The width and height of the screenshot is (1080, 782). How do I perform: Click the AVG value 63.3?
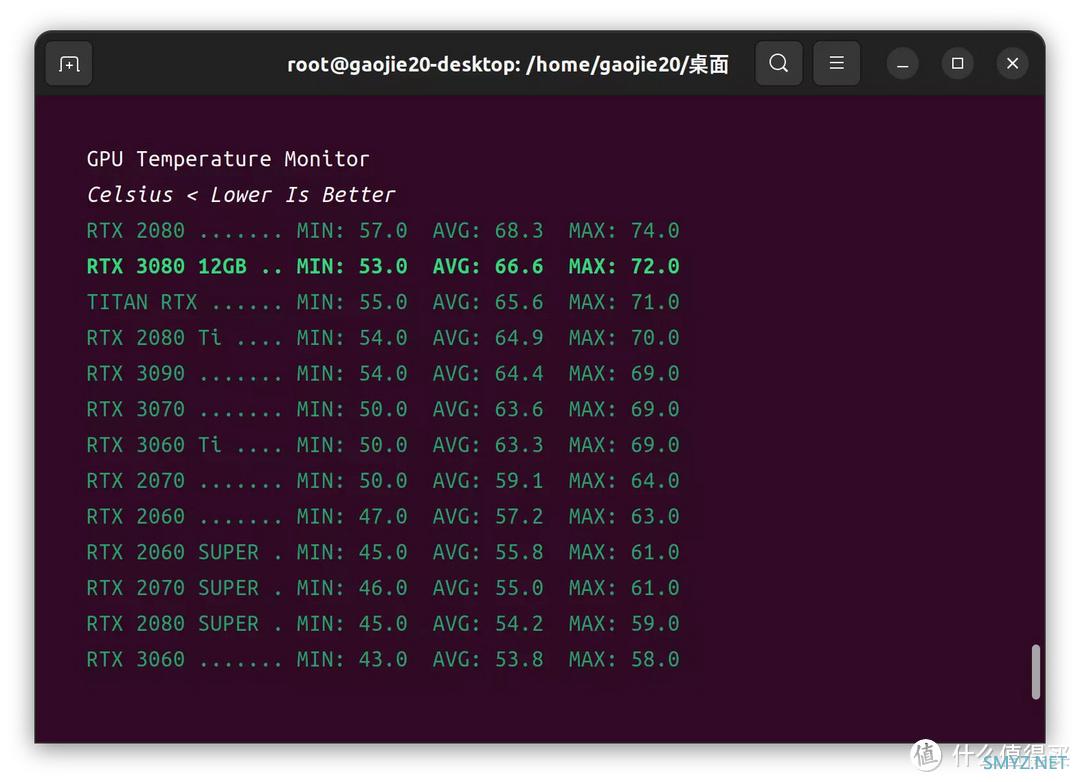point(519,446)
